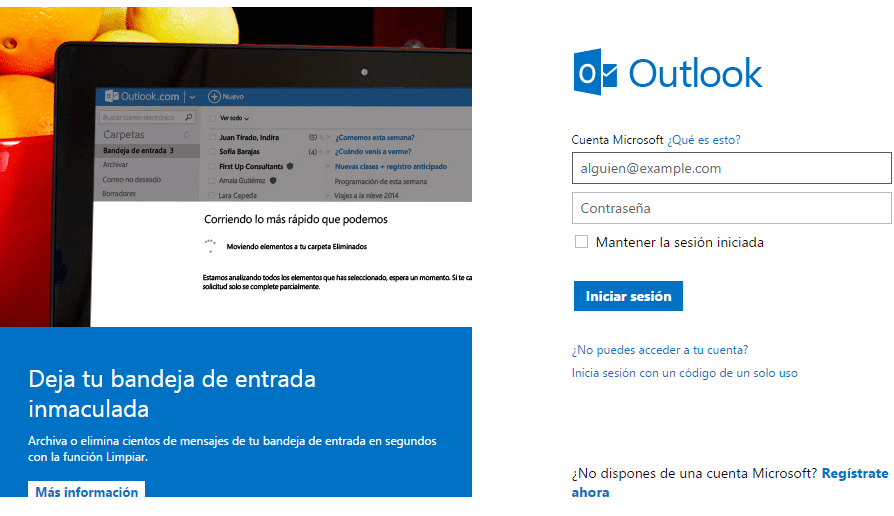Click Inicia sesión con un código link
Image resolution: width=894 pixels, height=516 pixels.
point(684,373)
